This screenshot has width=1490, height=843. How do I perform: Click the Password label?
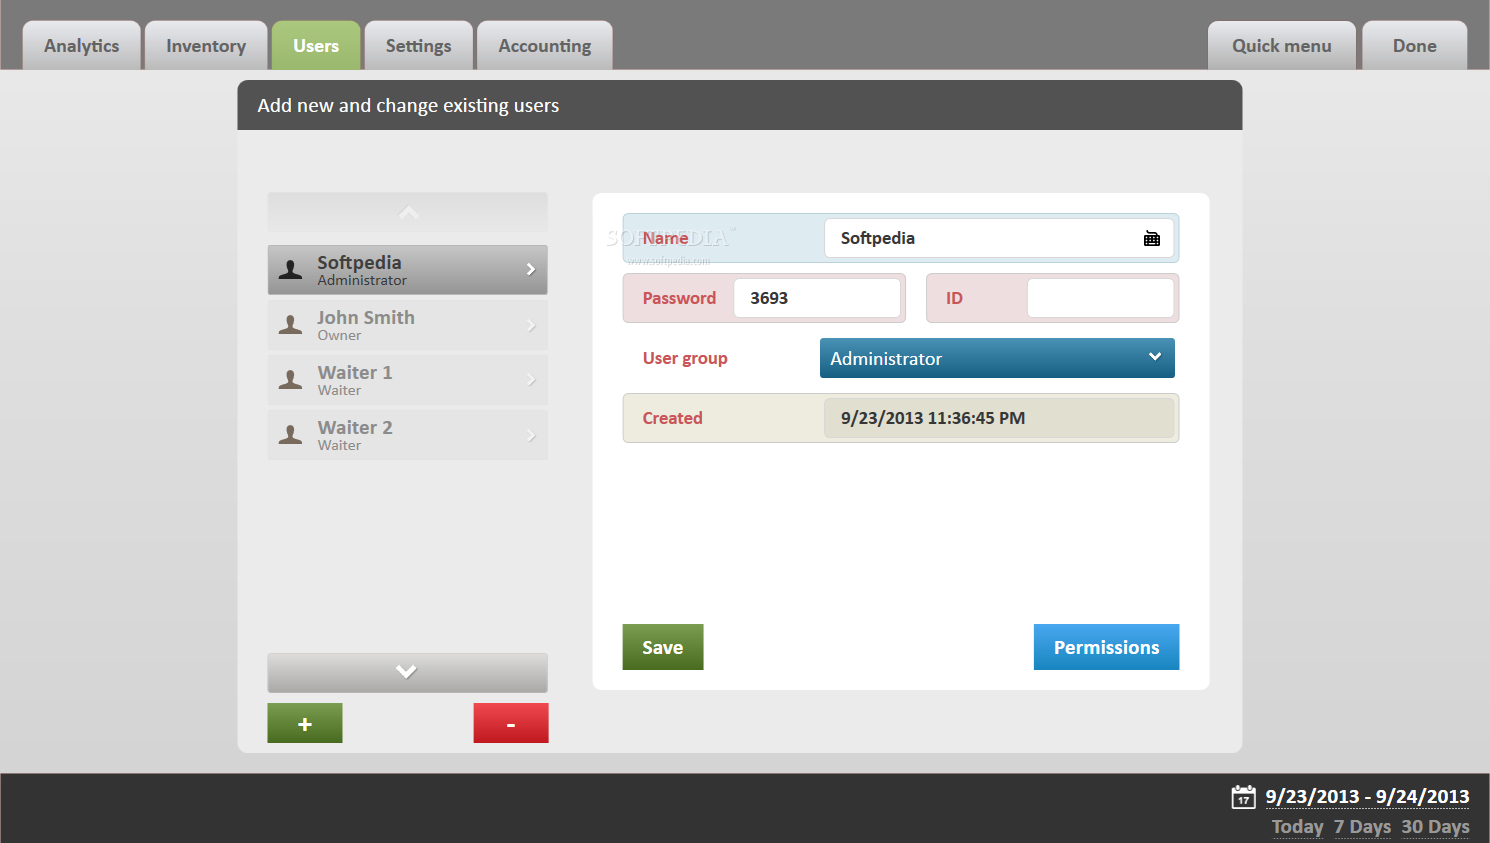click(x=679, y=298)
